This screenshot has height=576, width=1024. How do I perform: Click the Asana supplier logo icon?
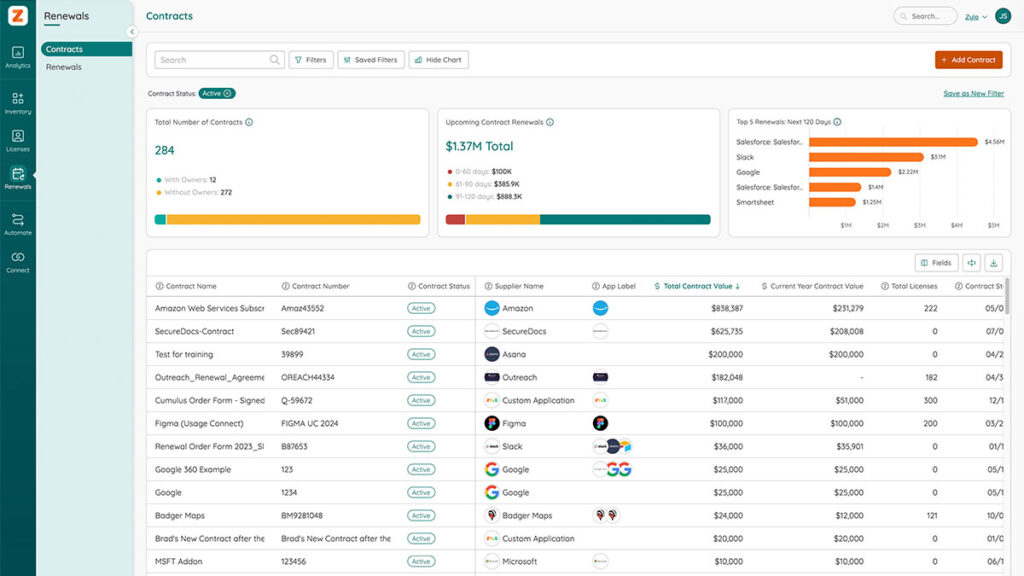[492, 354]
